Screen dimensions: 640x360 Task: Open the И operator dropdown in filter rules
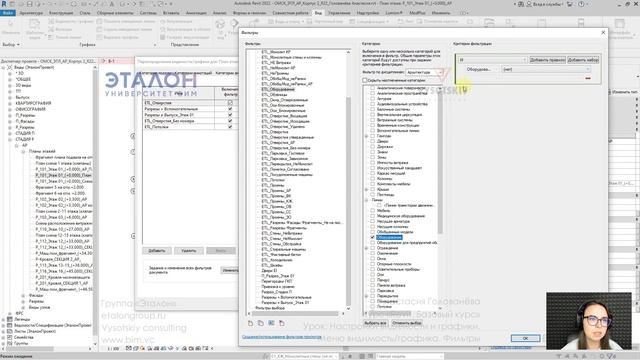pyautogui.click(x=492, y=60)
